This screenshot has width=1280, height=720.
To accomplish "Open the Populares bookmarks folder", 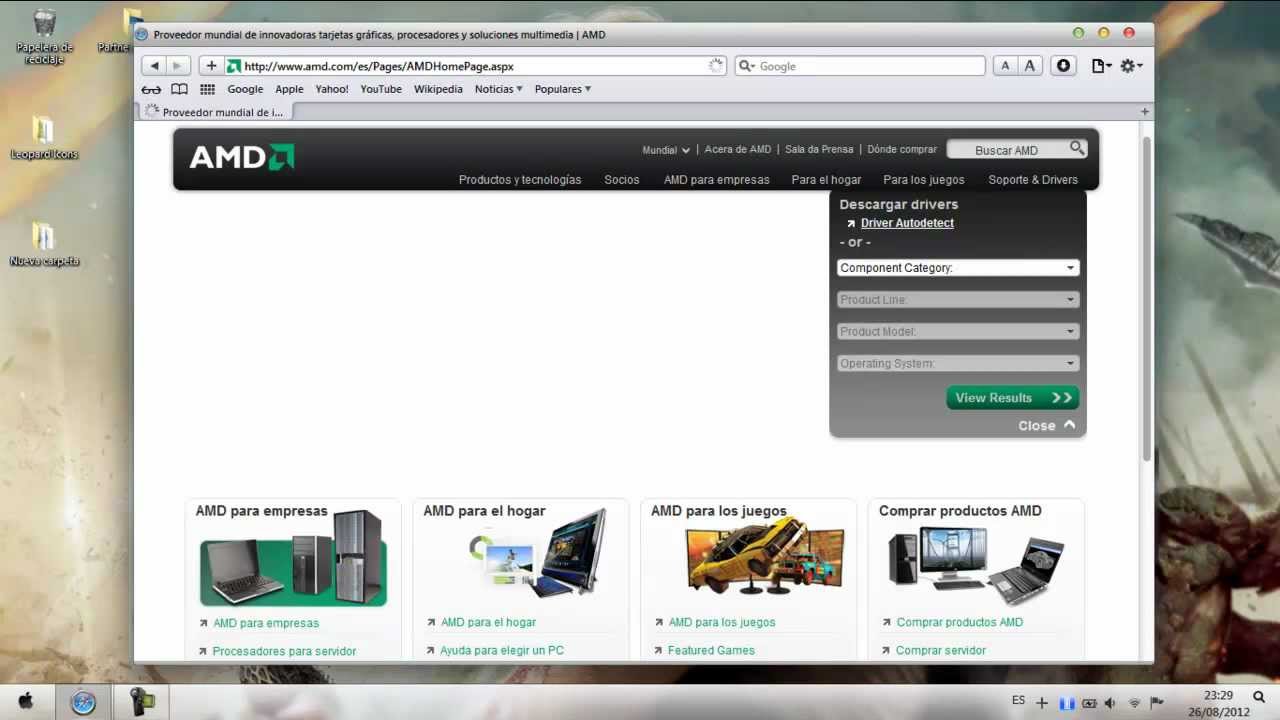I will 562,89.
